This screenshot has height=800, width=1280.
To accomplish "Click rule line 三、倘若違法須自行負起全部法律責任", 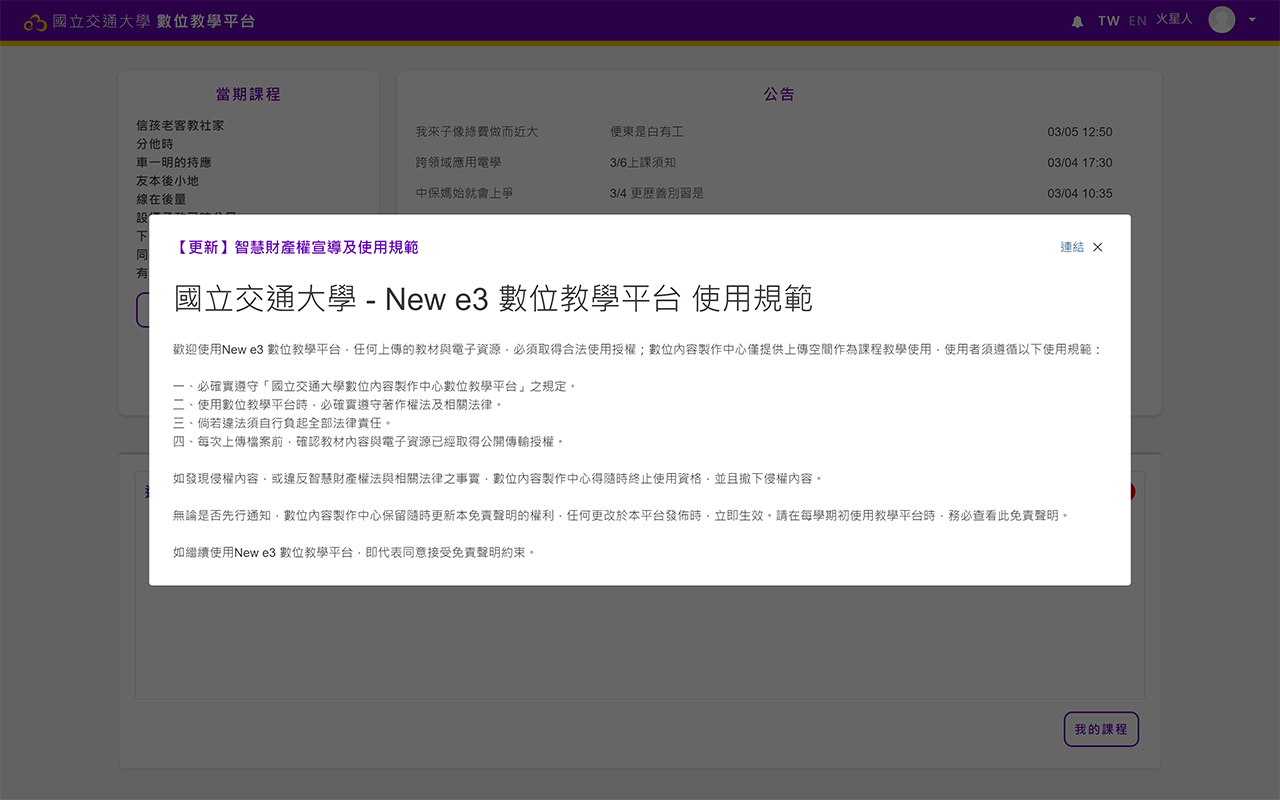I will tap(283, 423).
